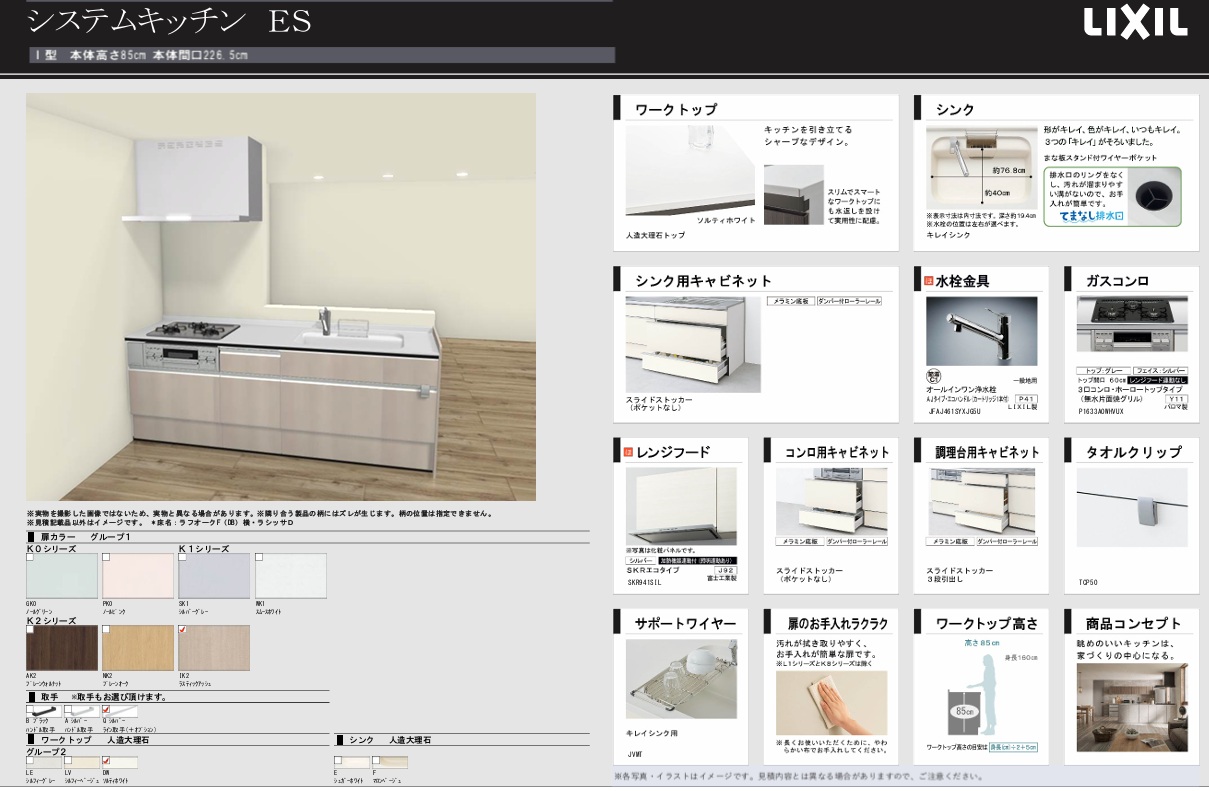Screen dimensions: 1209x791
Task: Click the support wire rack photo
Action: [x=681, y=680]
